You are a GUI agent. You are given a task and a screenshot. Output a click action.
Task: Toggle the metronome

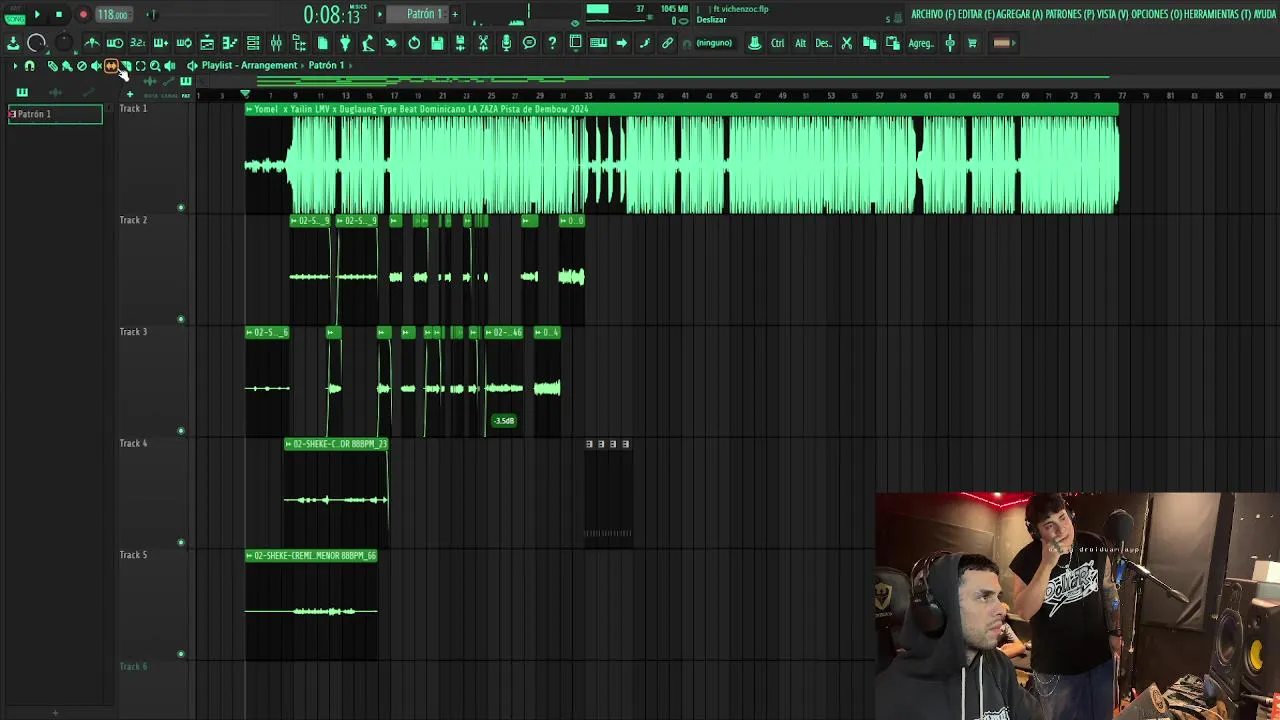coord(91,43)
